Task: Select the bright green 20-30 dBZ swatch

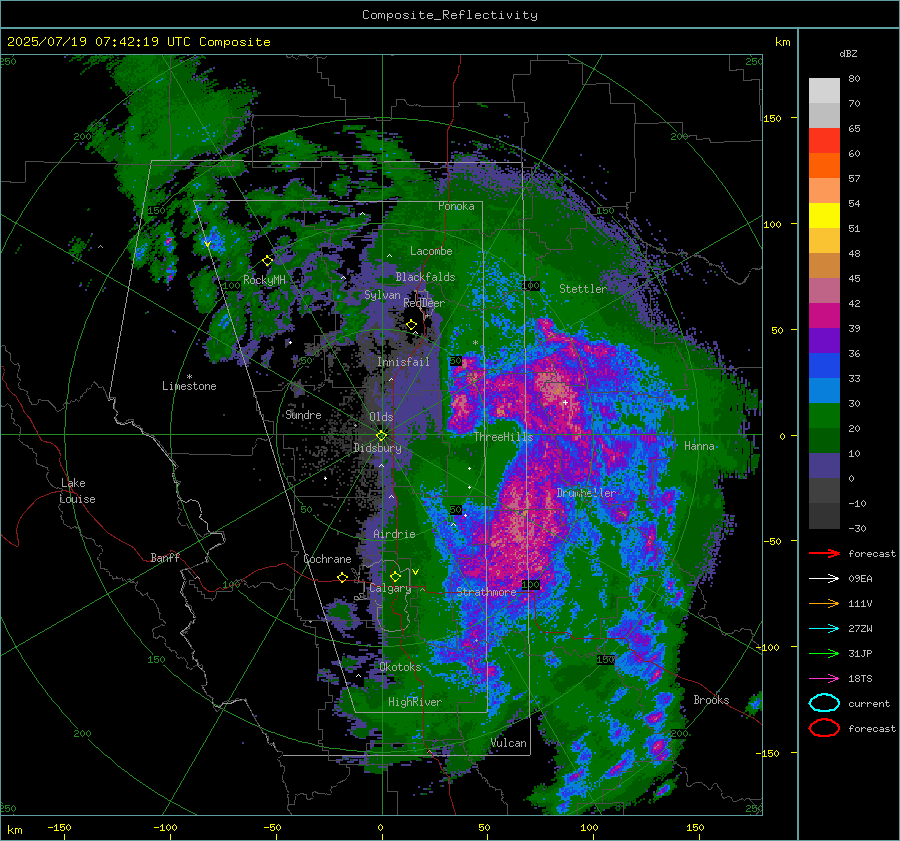Action: pos(824,416)
